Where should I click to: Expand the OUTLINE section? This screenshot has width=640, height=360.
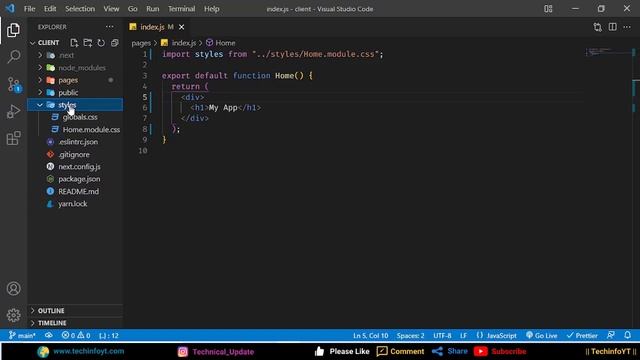pyautogui.click(x=75, y=311)
